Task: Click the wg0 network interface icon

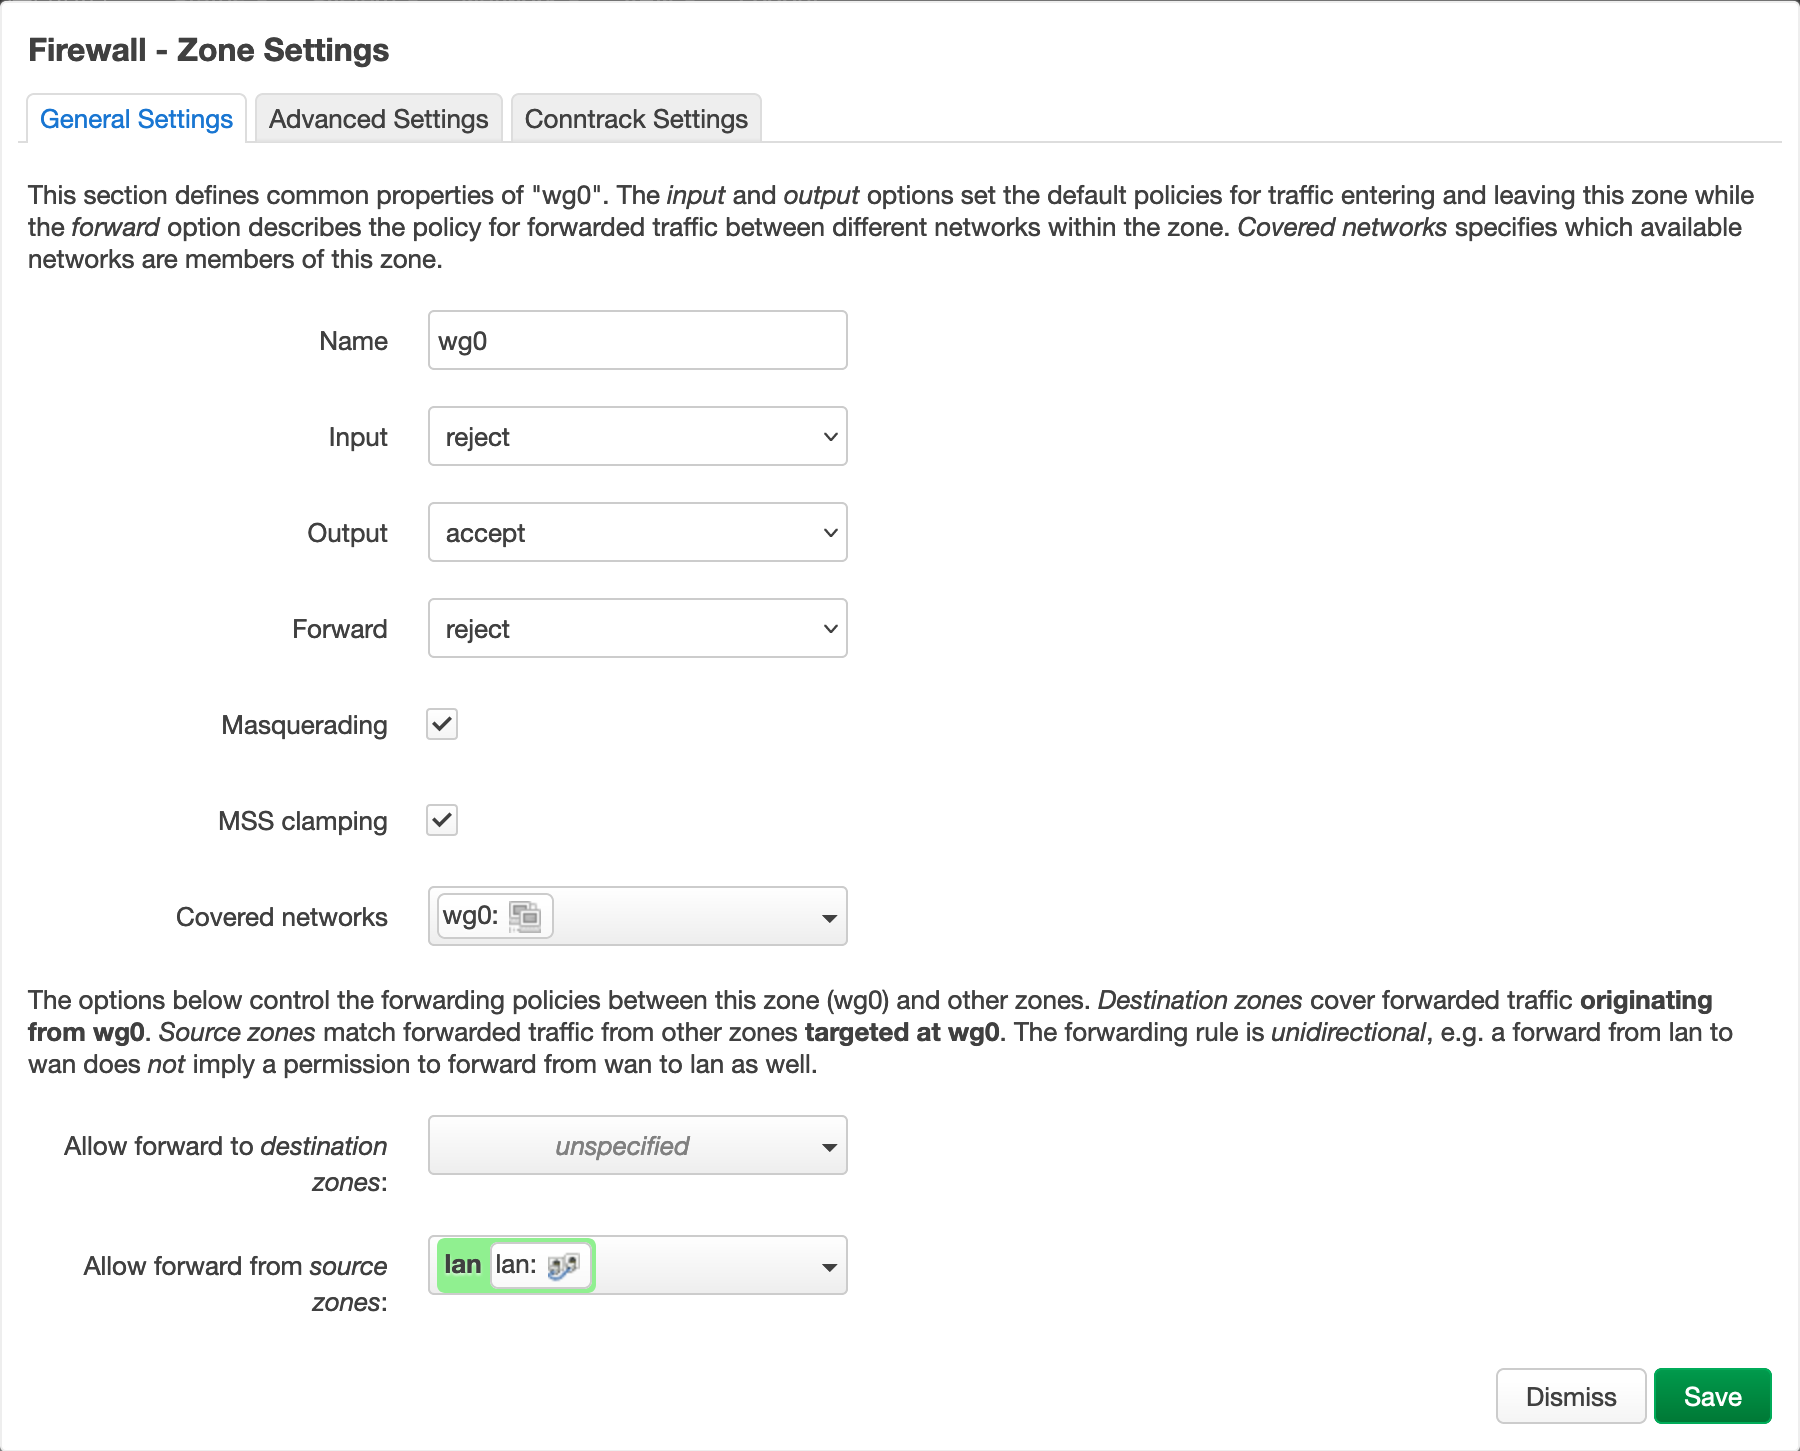Action: (525, 916)
